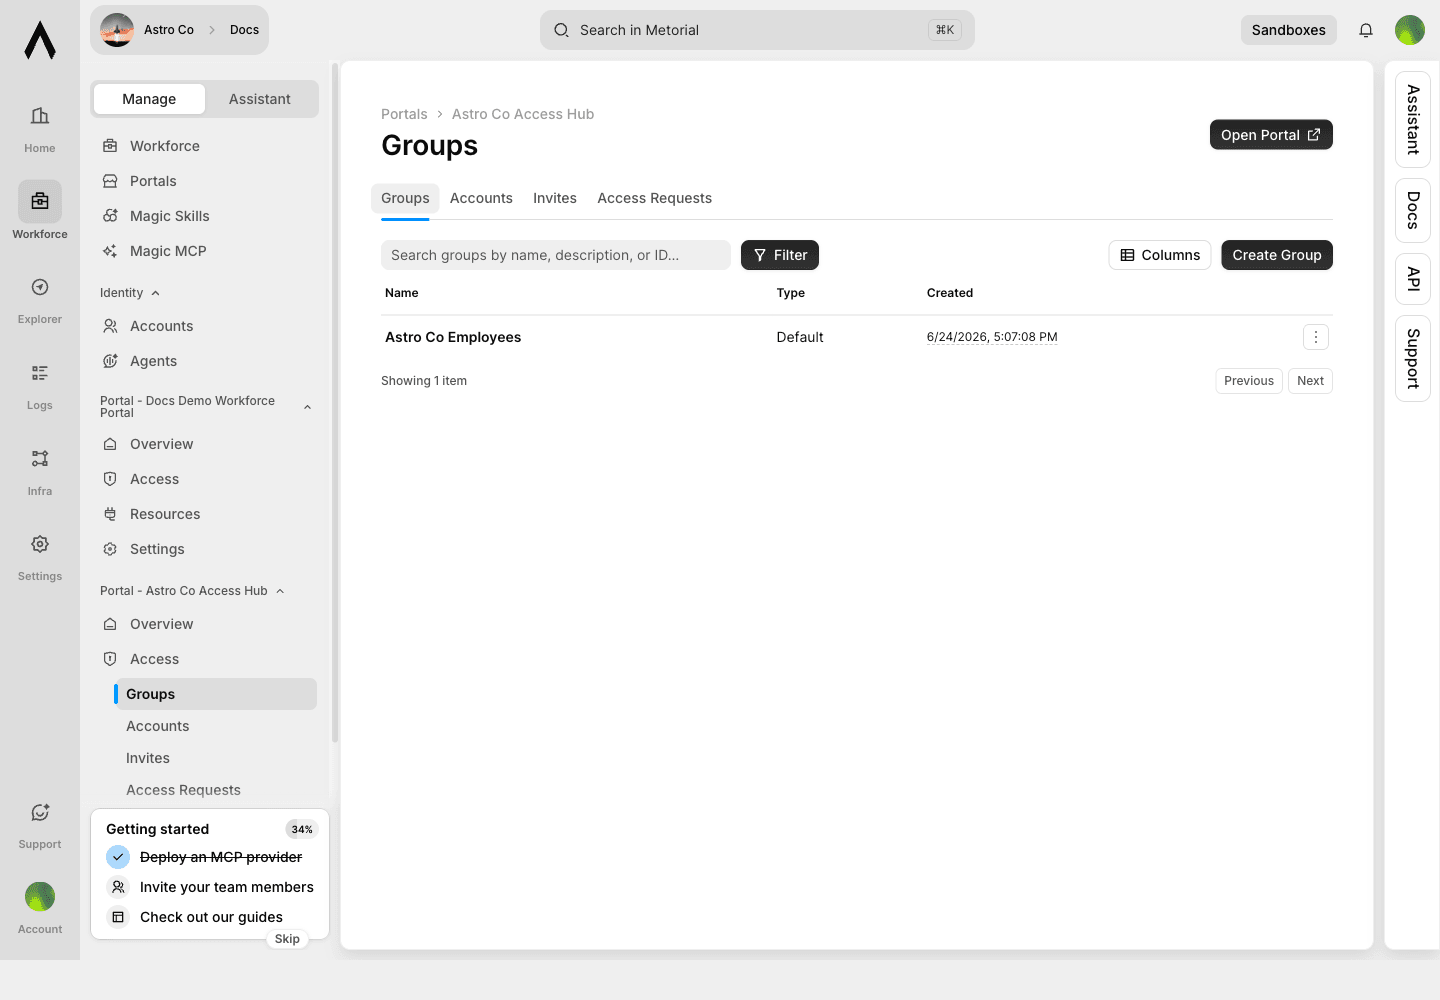This screenshot has height=1000, width=1440.
Task: Open Accounts under Access submenu
Action: (x=216, y=726)
